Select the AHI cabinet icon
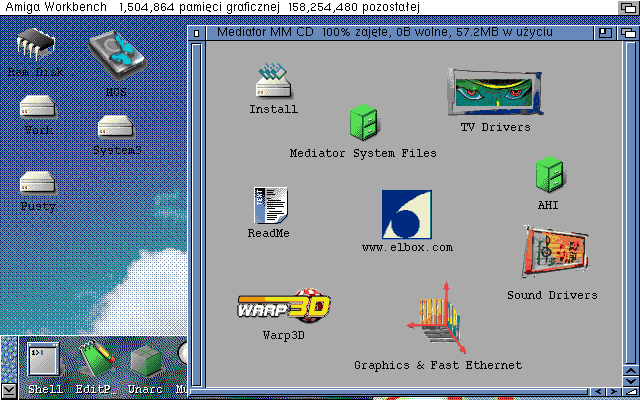Image resolution: width=640 pixels, height=400 pixels. [549, 174]
